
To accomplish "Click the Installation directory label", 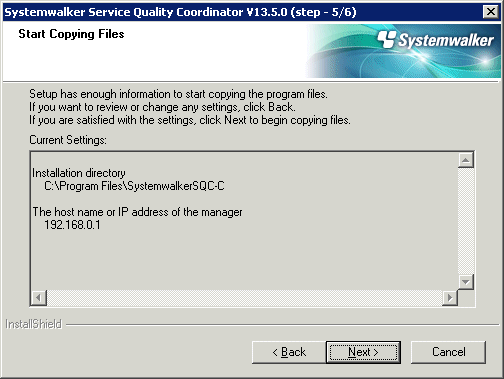I will [79, 173].
